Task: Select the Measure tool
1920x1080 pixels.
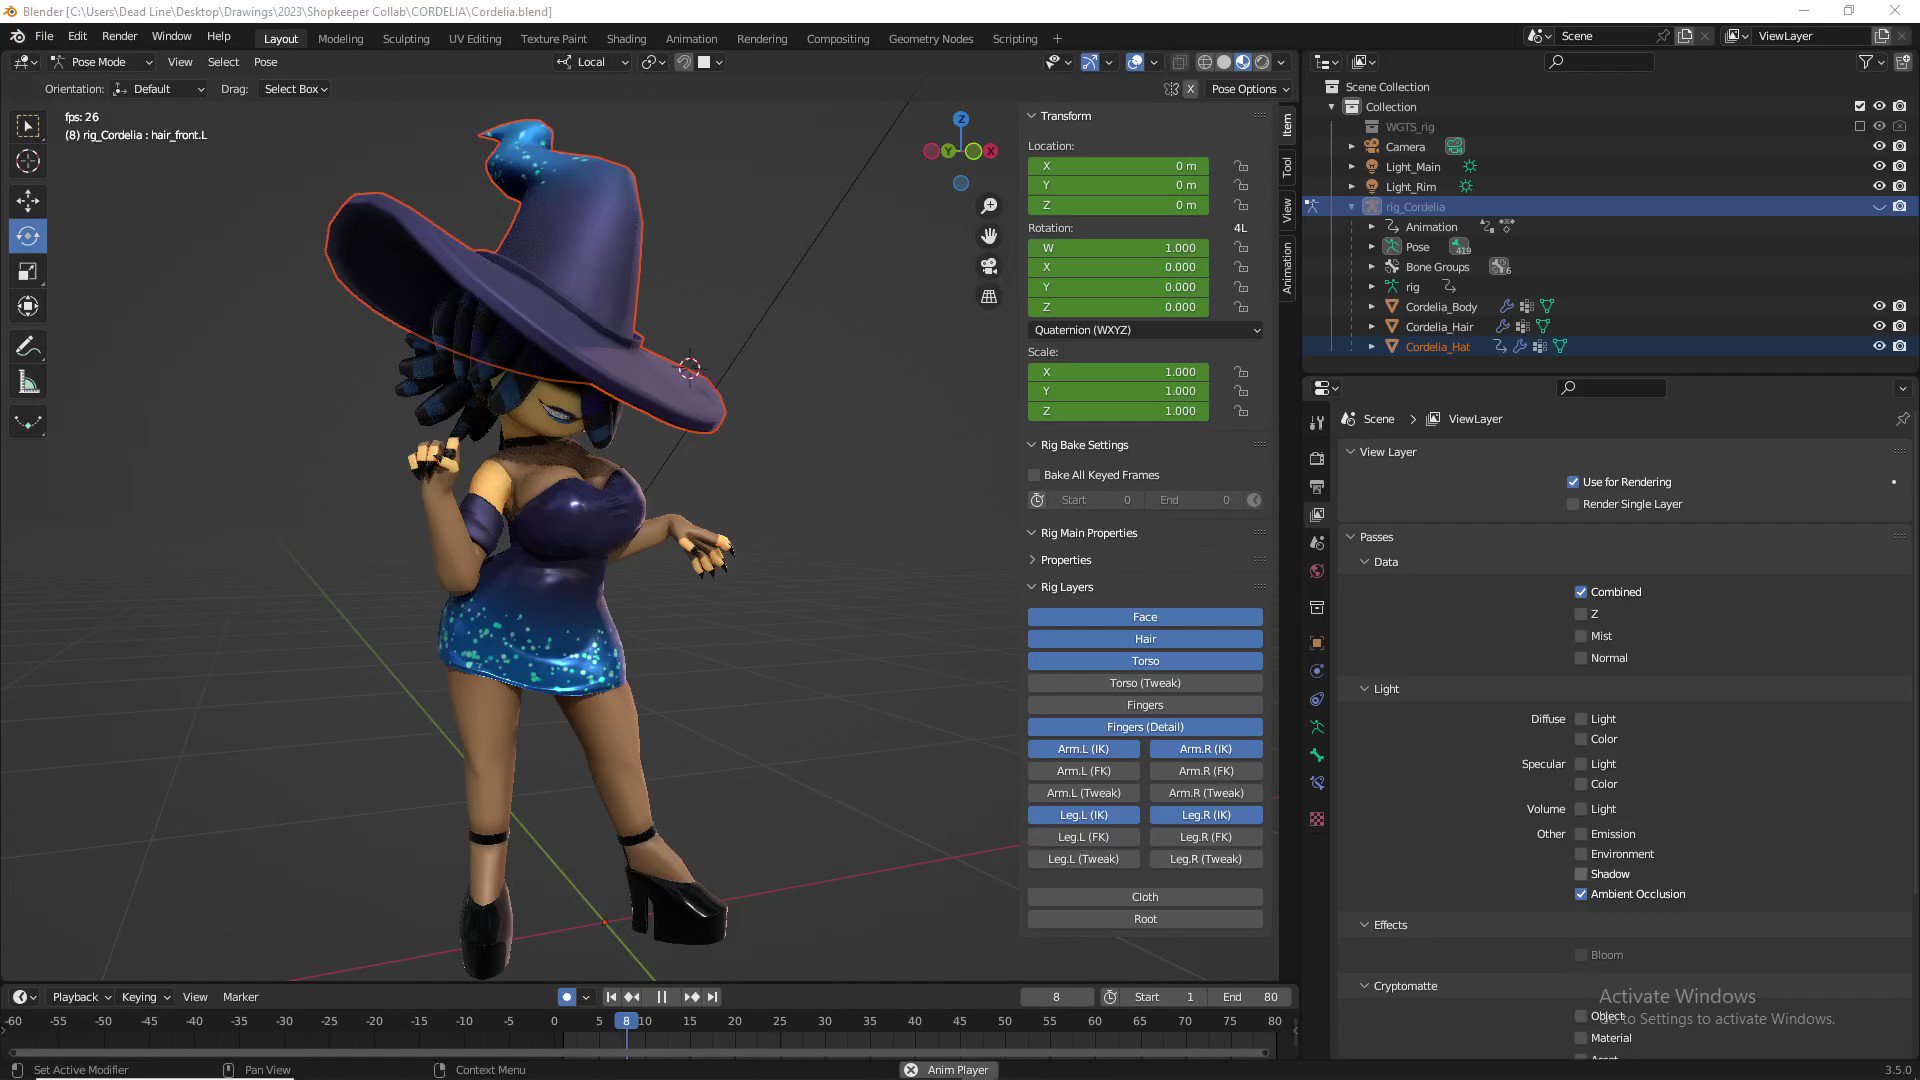Action: pos(28,383)
